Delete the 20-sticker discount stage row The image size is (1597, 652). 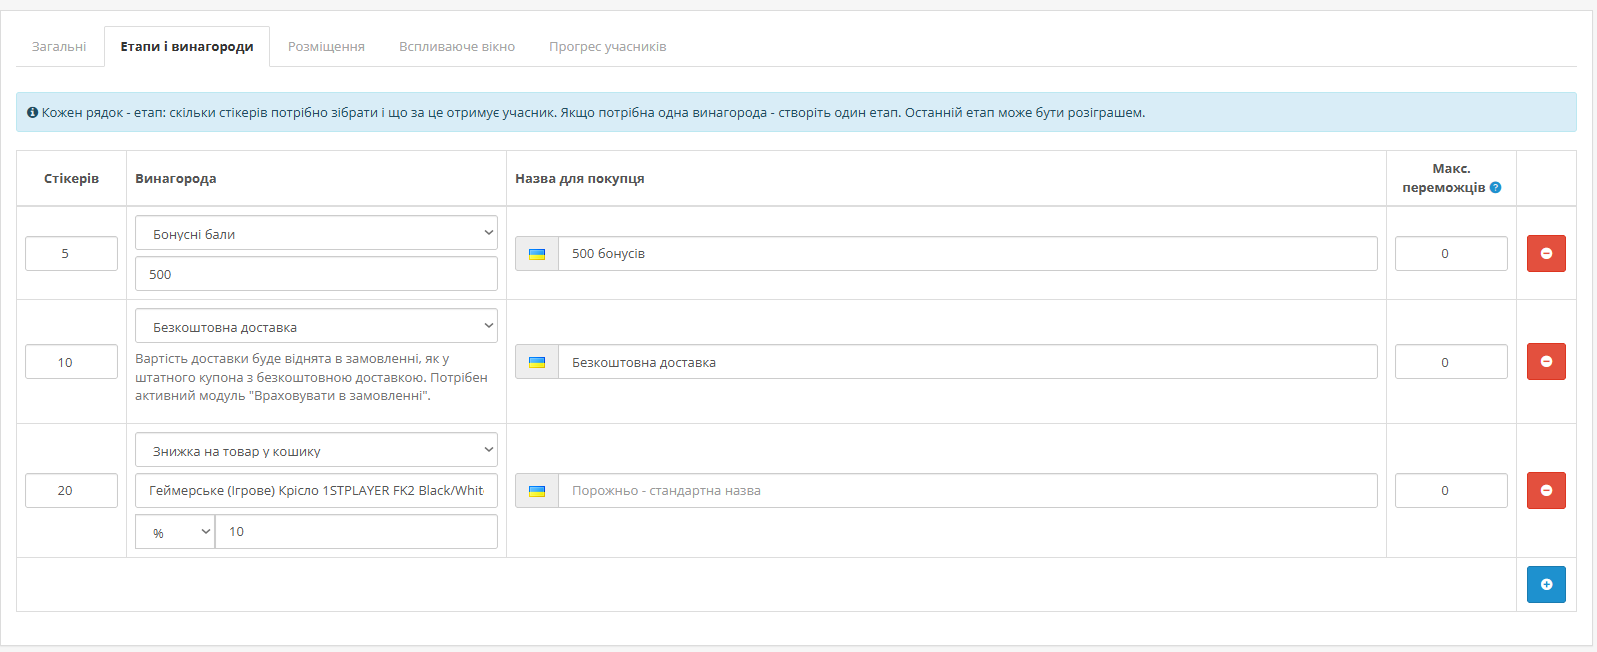(1546, 490)
